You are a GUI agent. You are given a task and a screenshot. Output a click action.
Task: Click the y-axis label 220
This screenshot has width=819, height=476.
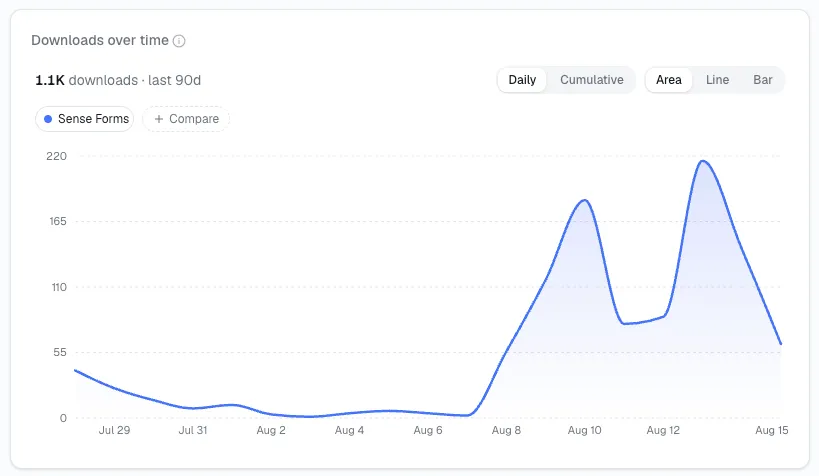tap(56, 156)
